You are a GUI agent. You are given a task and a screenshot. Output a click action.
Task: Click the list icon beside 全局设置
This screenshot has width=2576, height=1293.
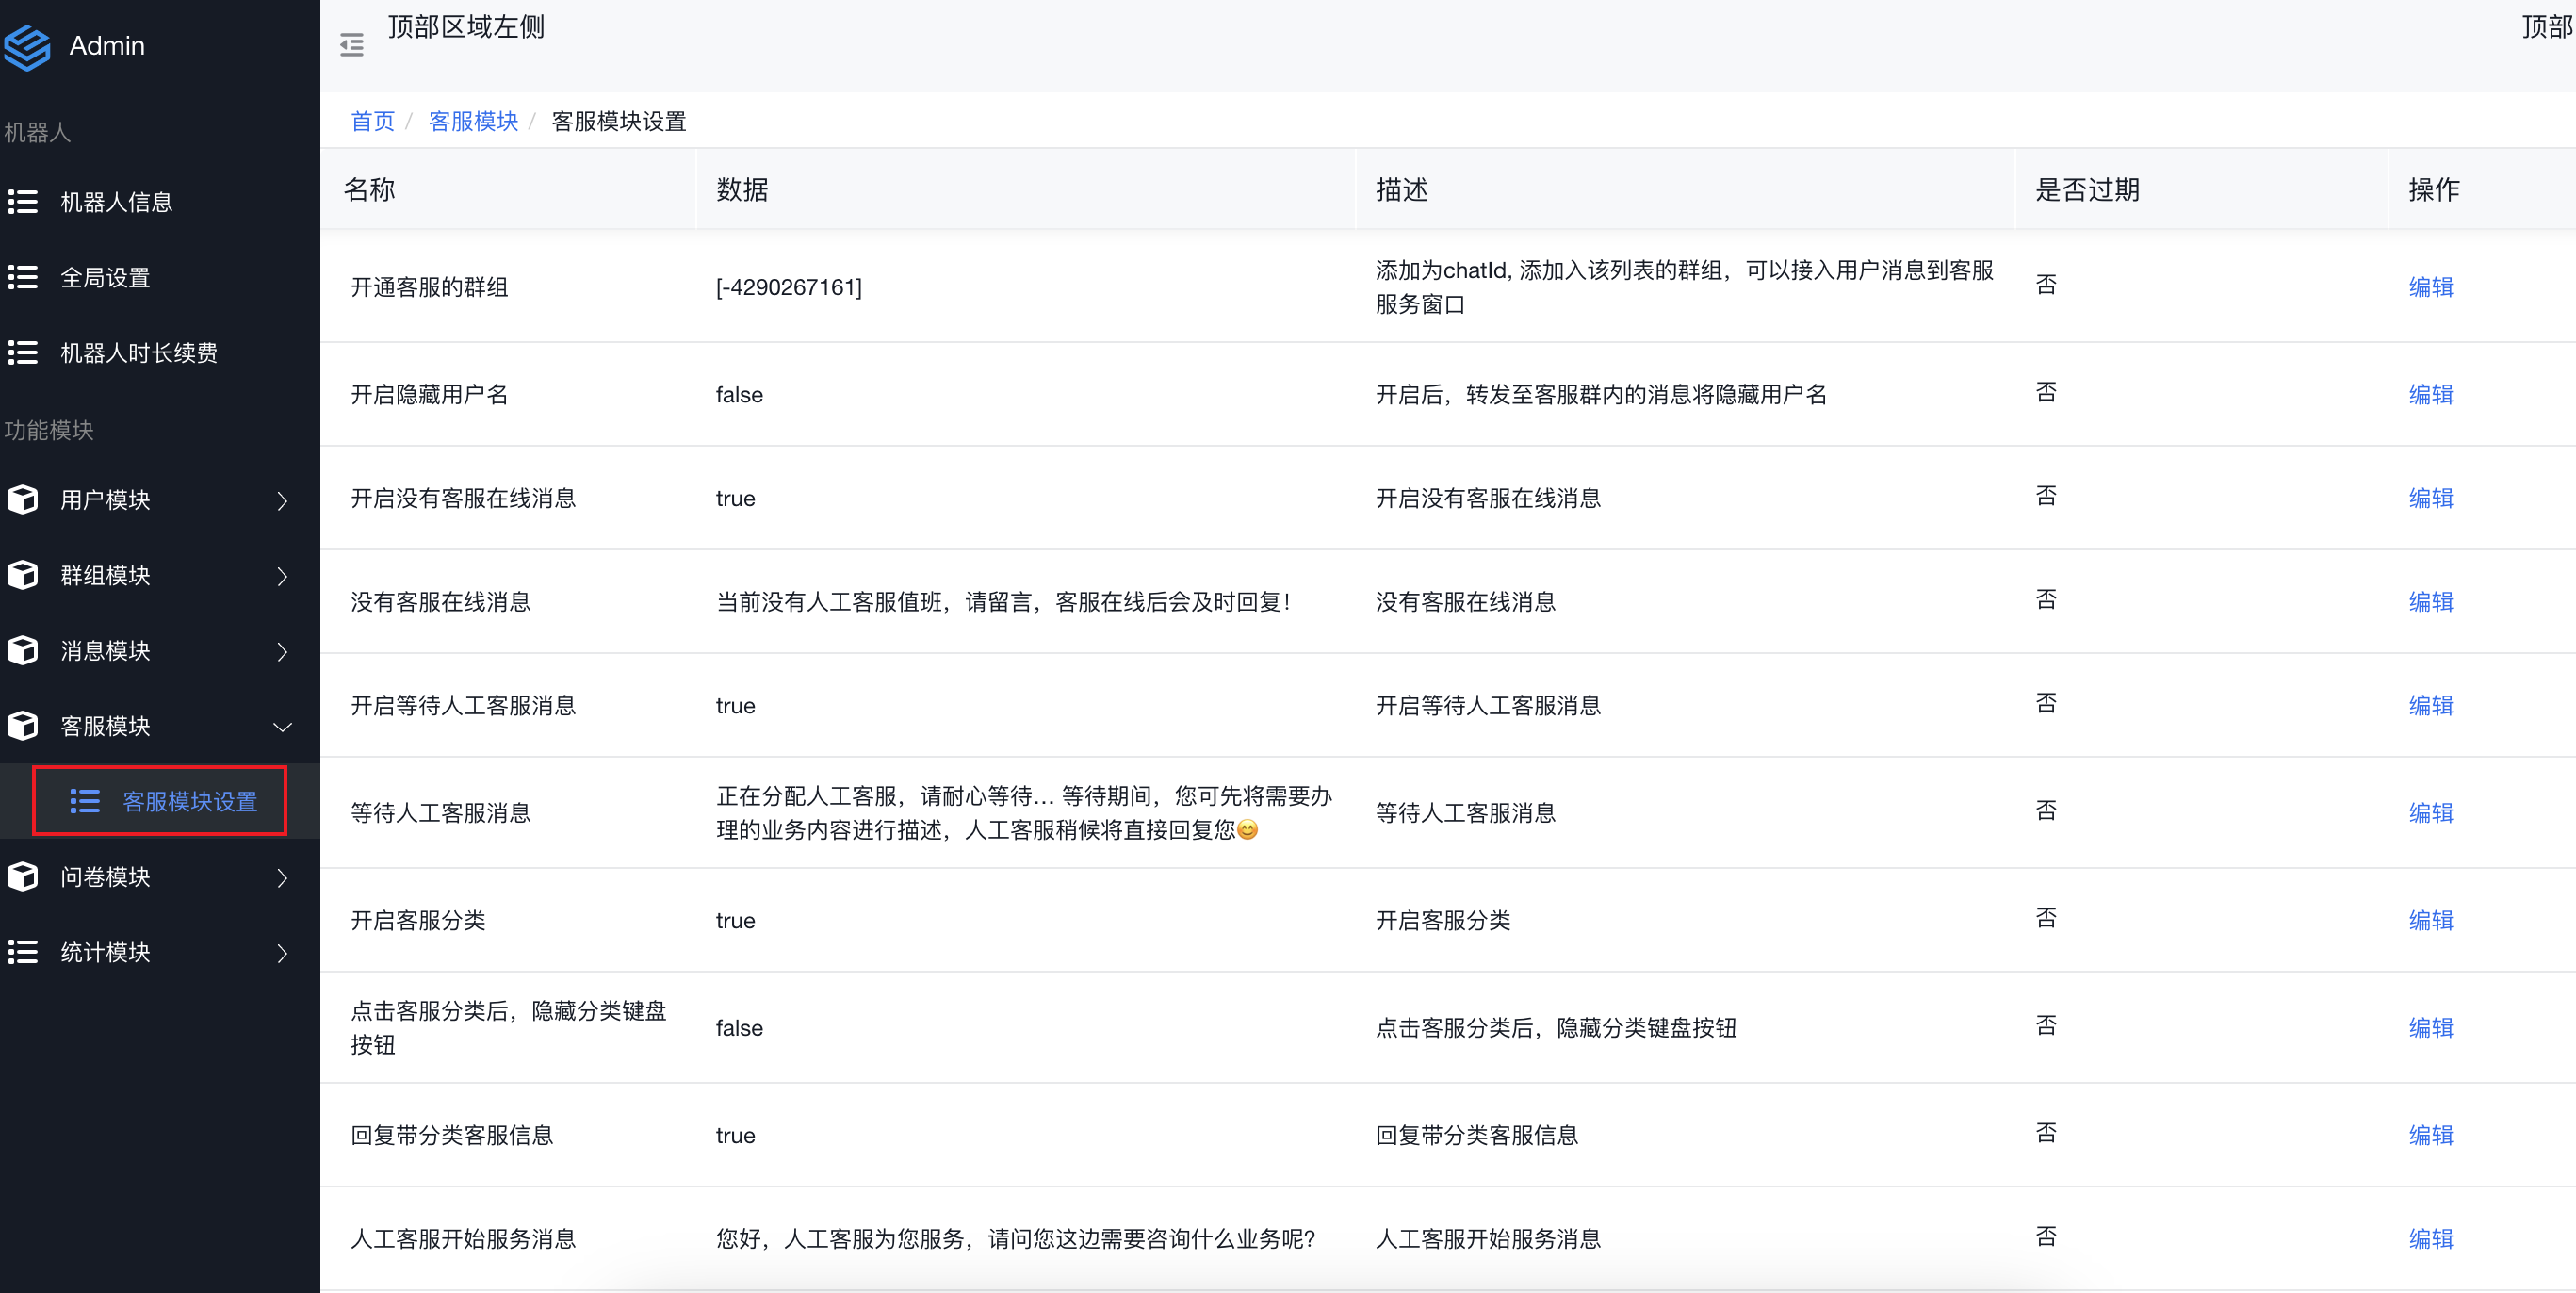click(23, 277)
